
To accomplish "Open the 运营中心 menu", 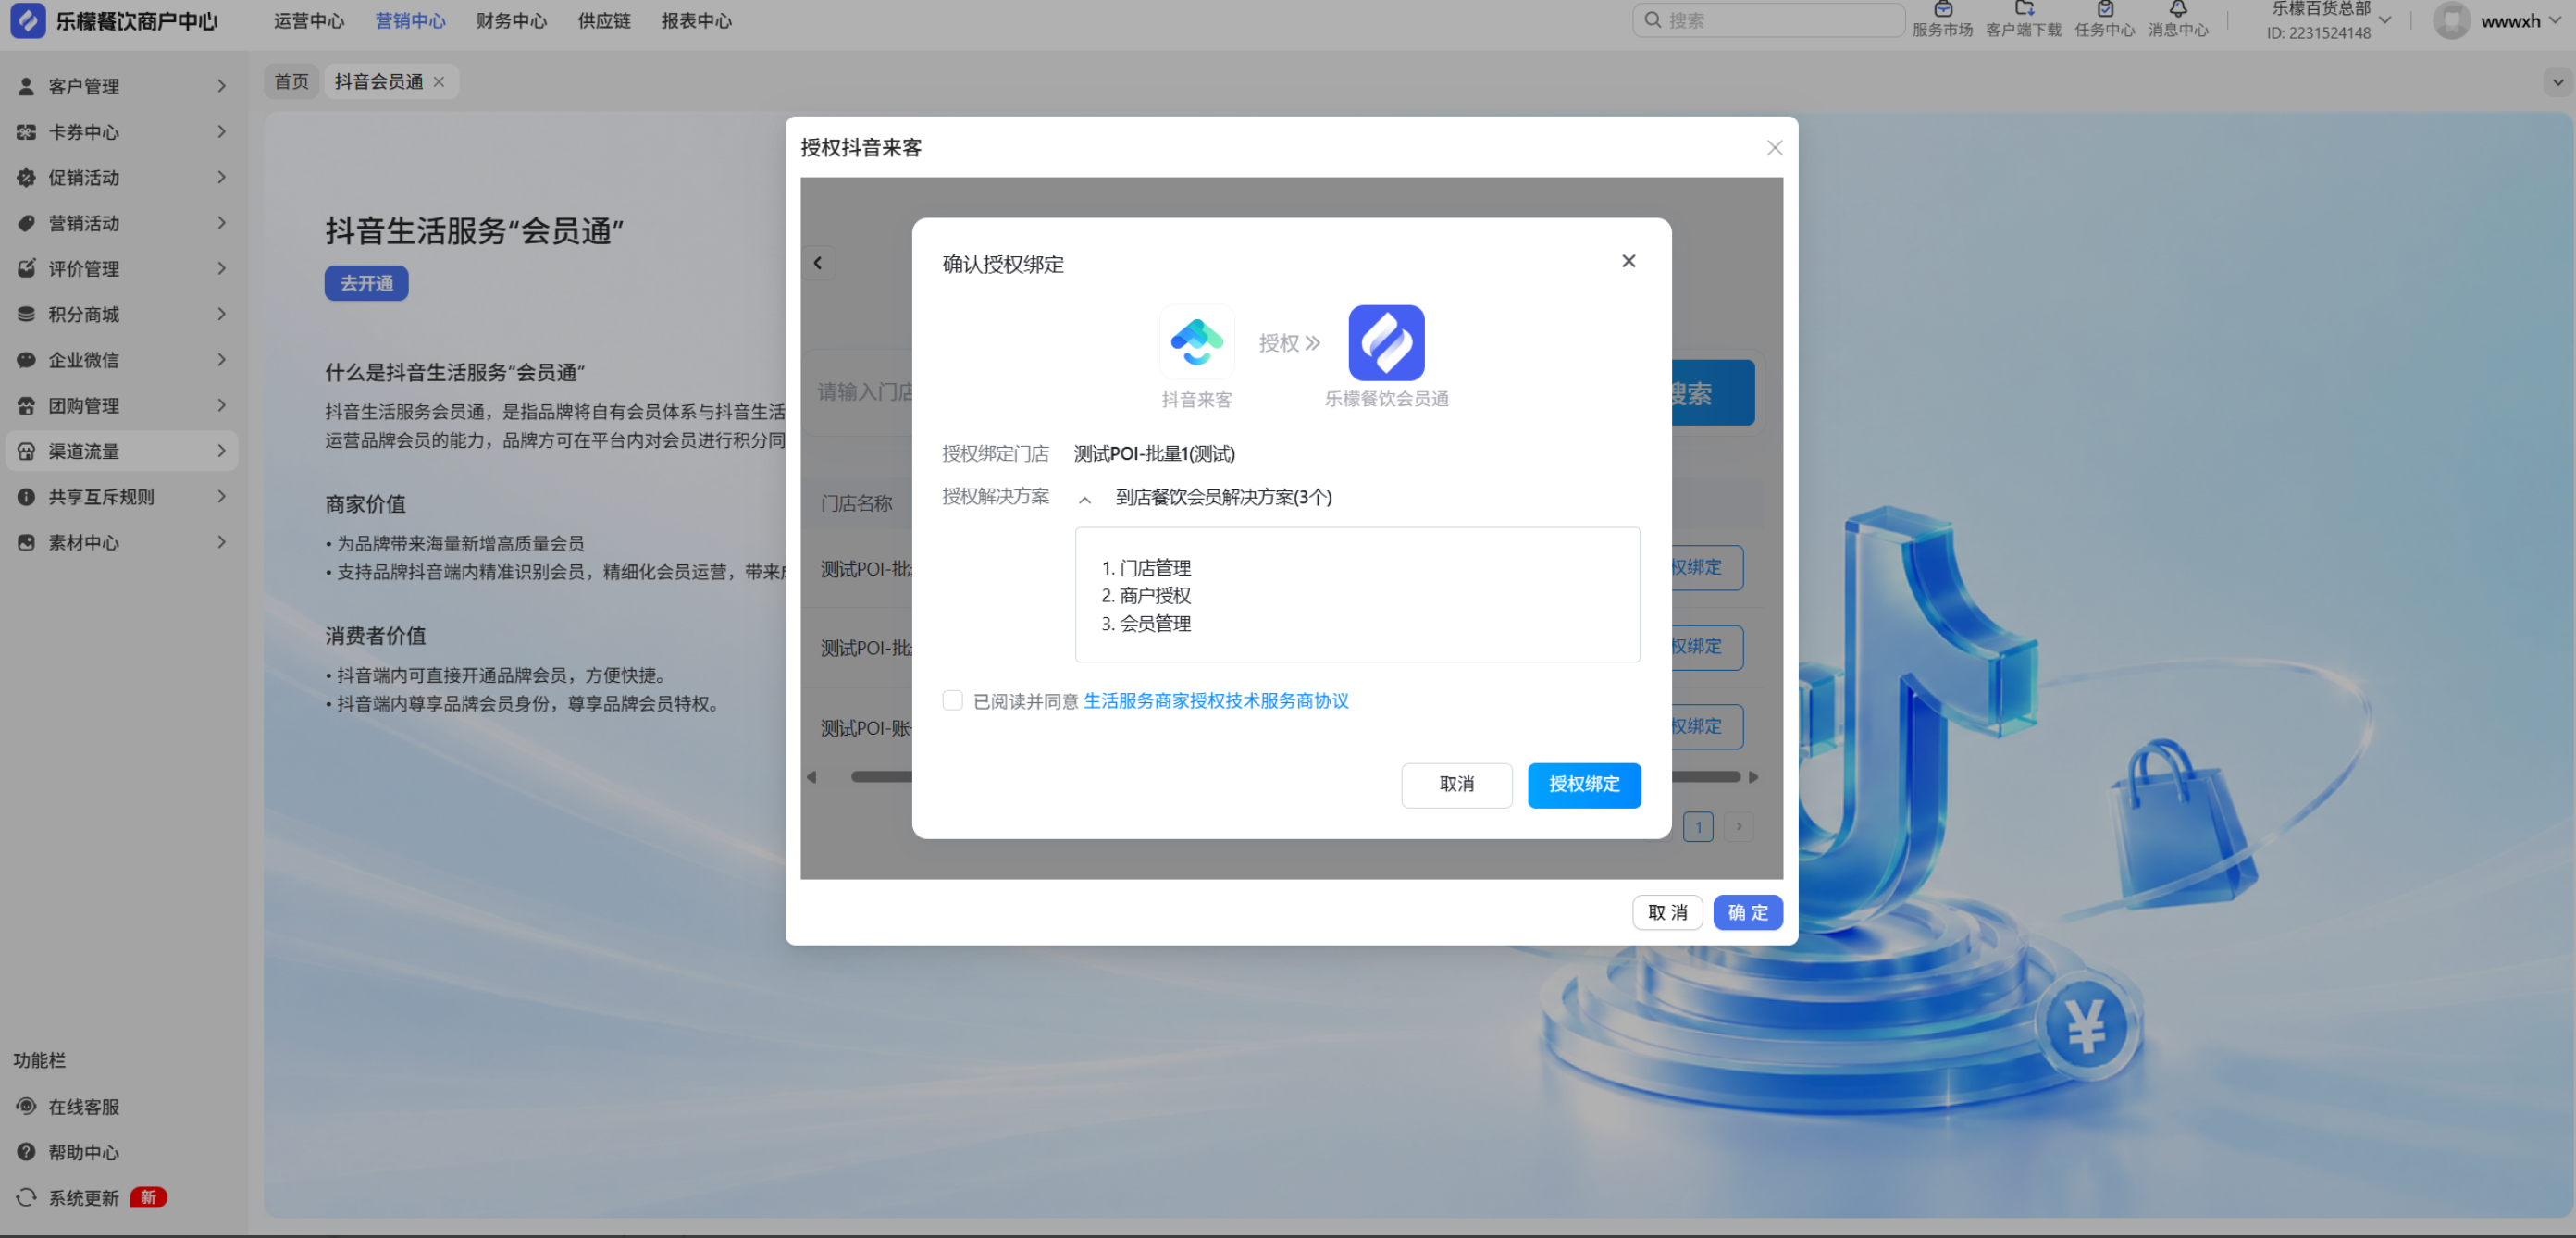I will coord(309,21).
